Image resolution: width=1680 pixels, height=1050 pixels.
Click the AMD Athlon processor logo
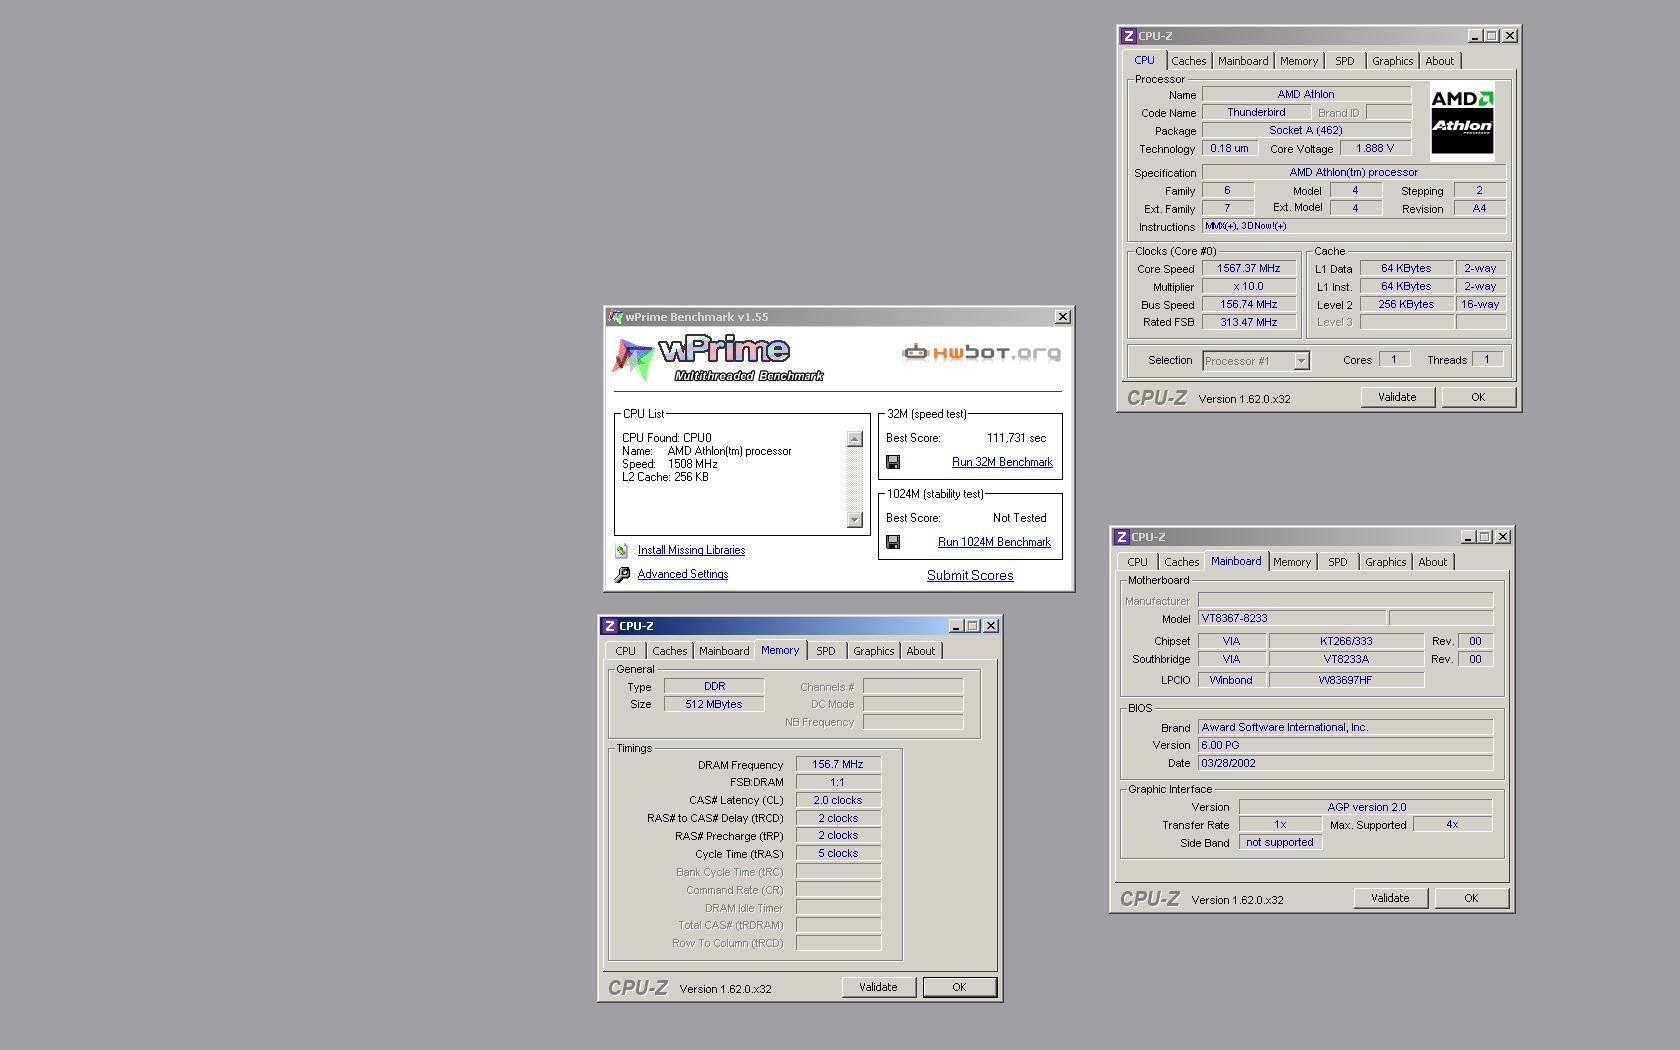coord(1461,121)
